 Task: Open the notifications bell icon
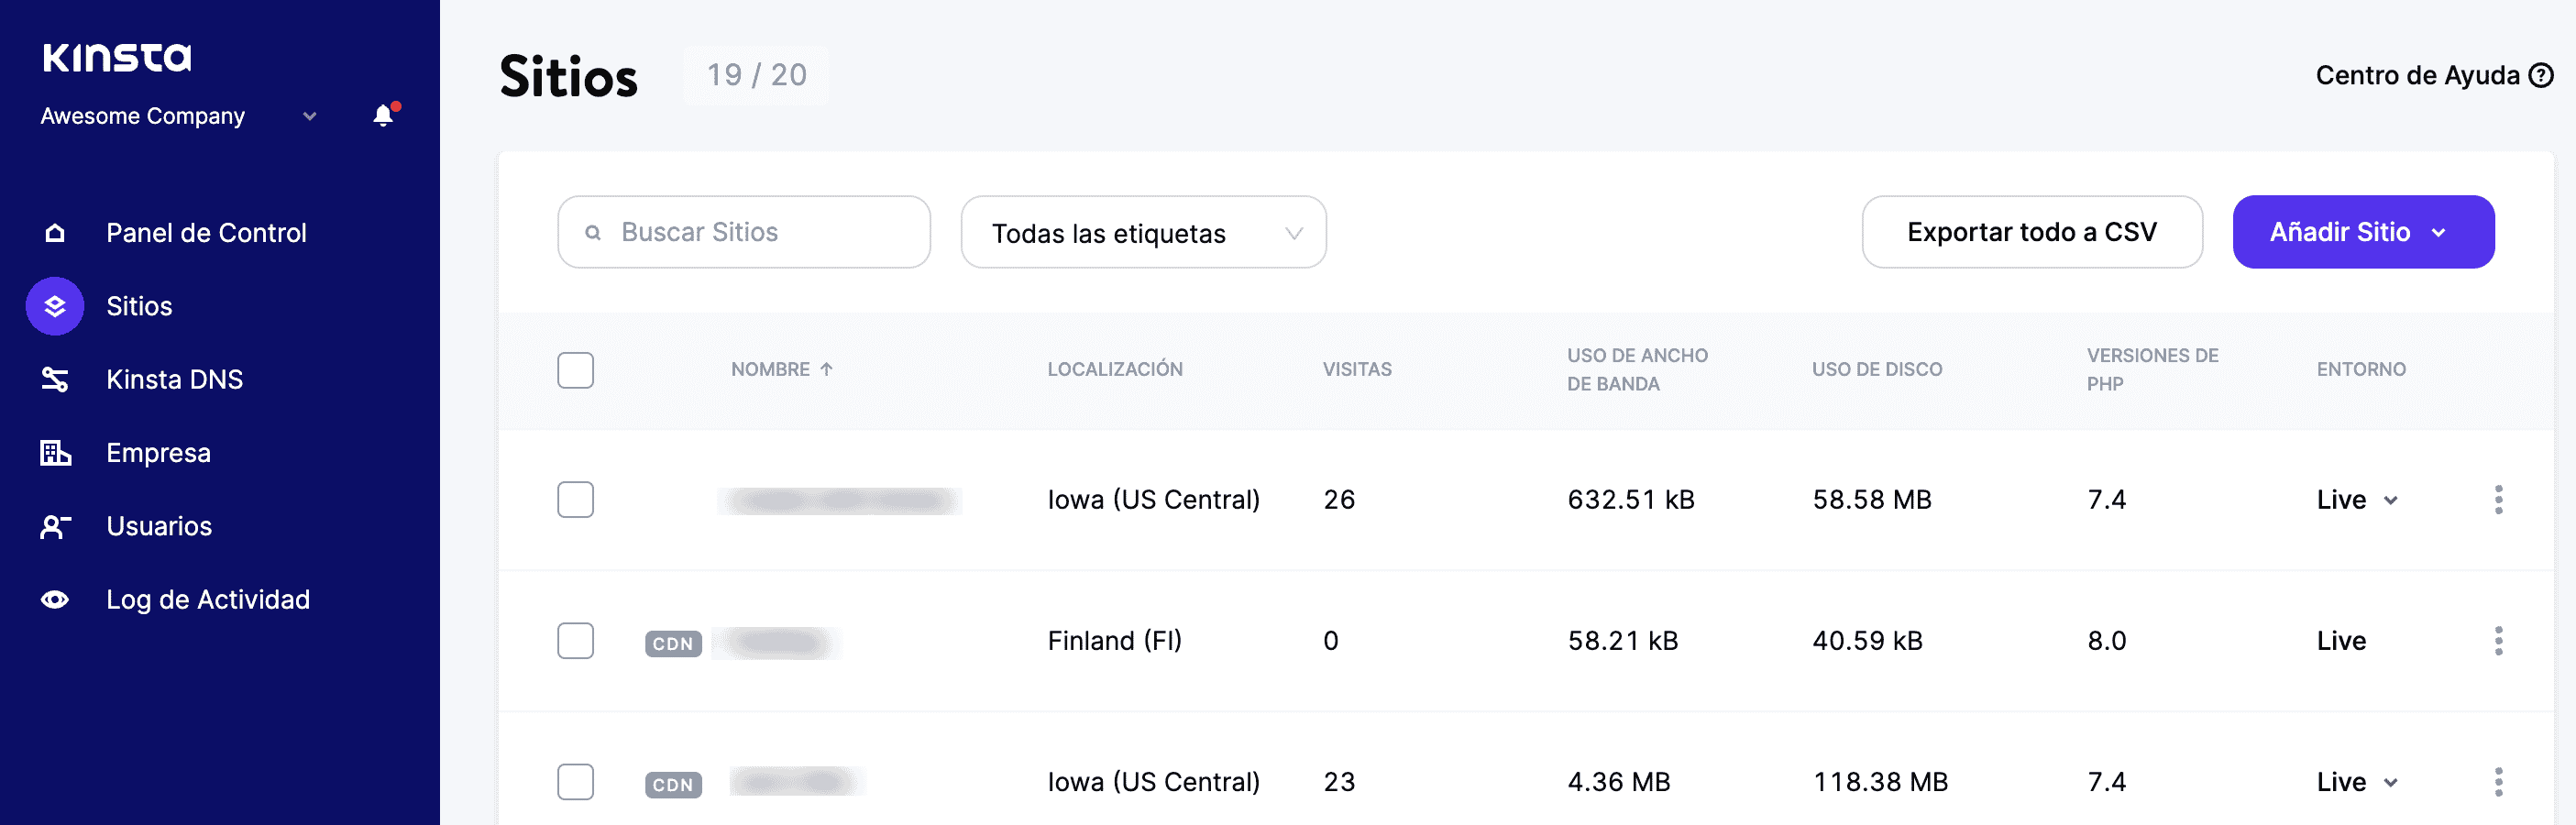point(383,116)
